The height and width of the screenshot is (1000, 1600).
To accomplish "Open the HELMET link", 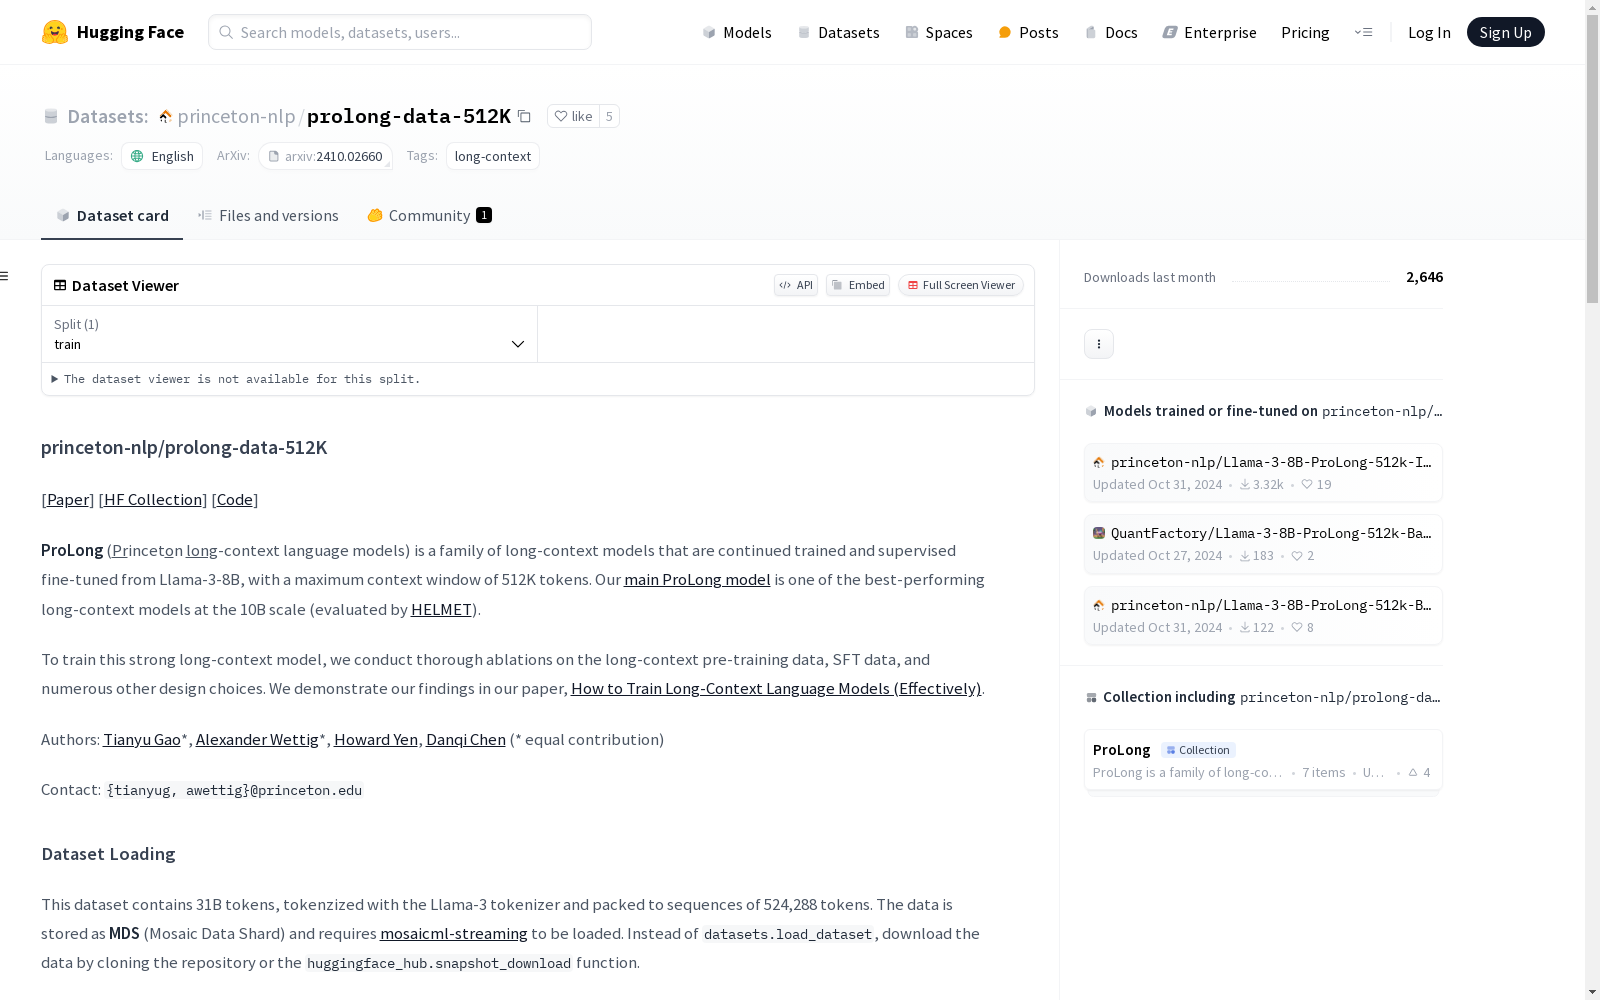I will (x=441, y=609).
